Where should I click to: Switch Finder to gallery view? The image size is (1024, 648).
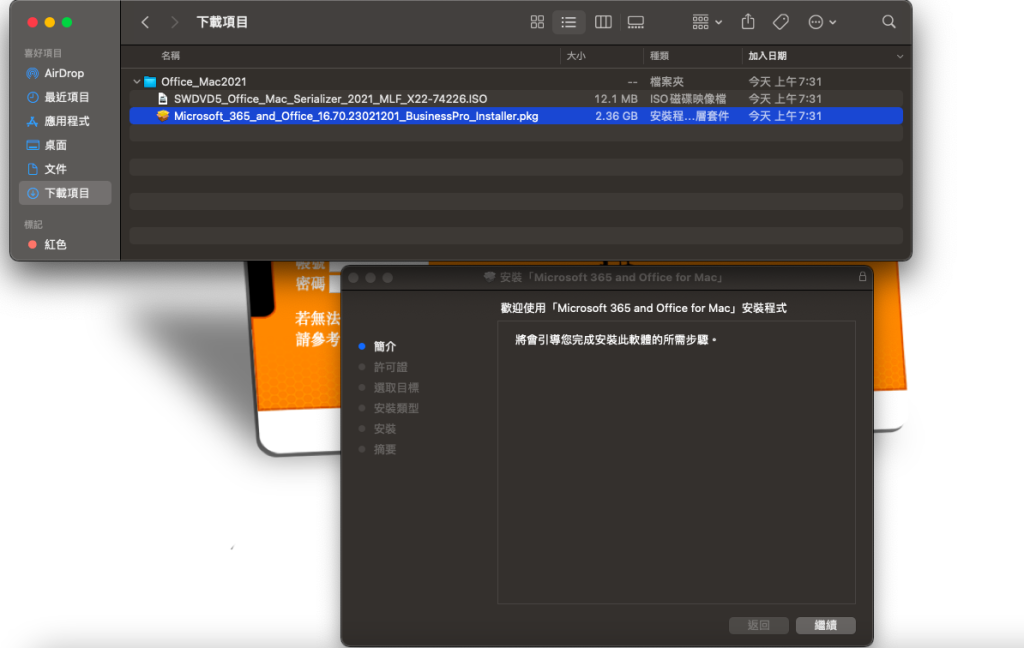pos(635,22)
